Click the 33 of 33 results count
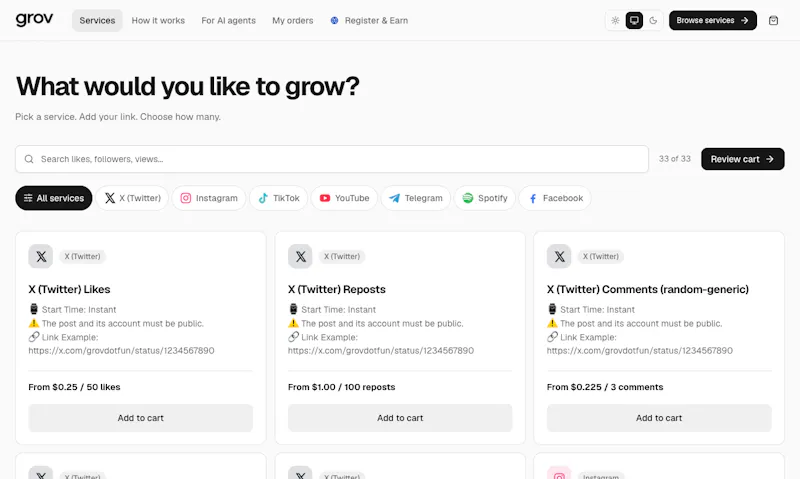 click(x=674, y=159)
